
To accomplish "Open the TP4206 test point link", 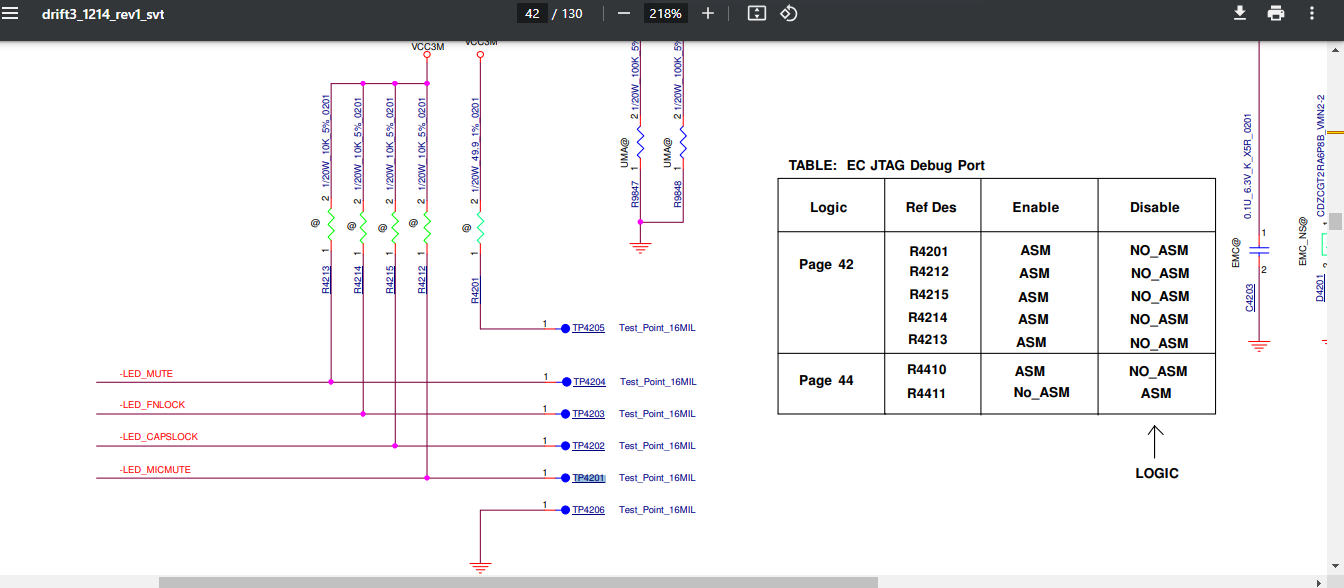I will [589, 510].
